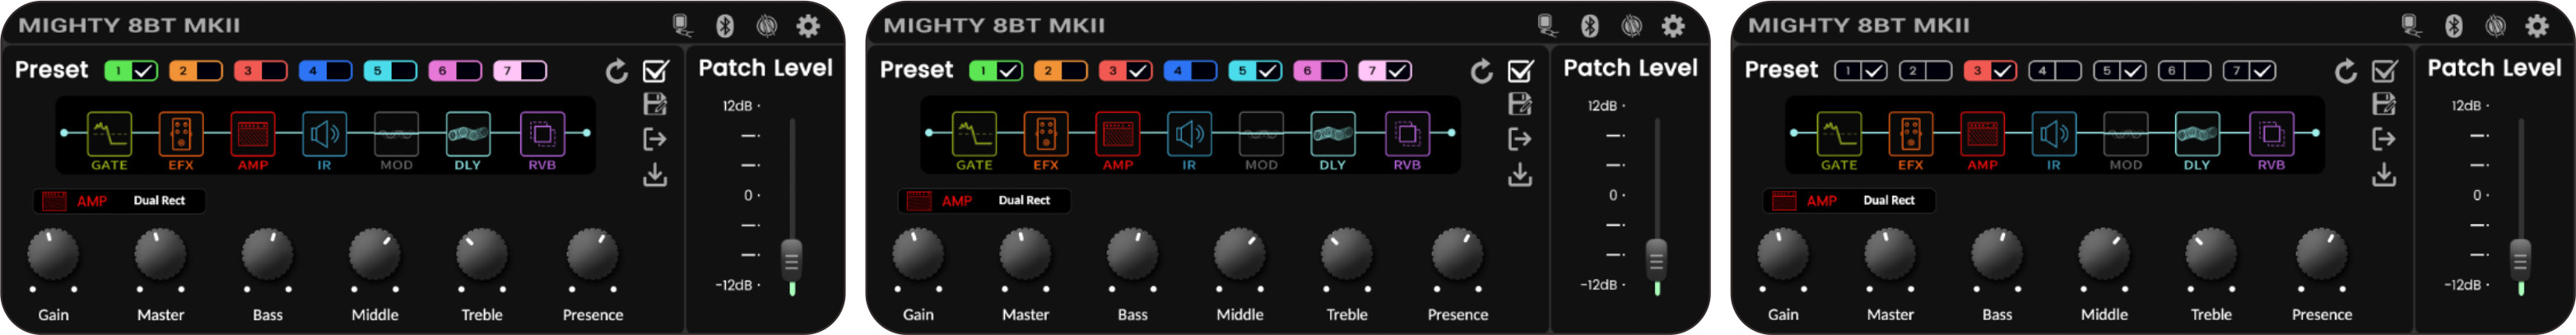
Task: Open the settings gear in the right panel header
Action: pos(2537,26)
